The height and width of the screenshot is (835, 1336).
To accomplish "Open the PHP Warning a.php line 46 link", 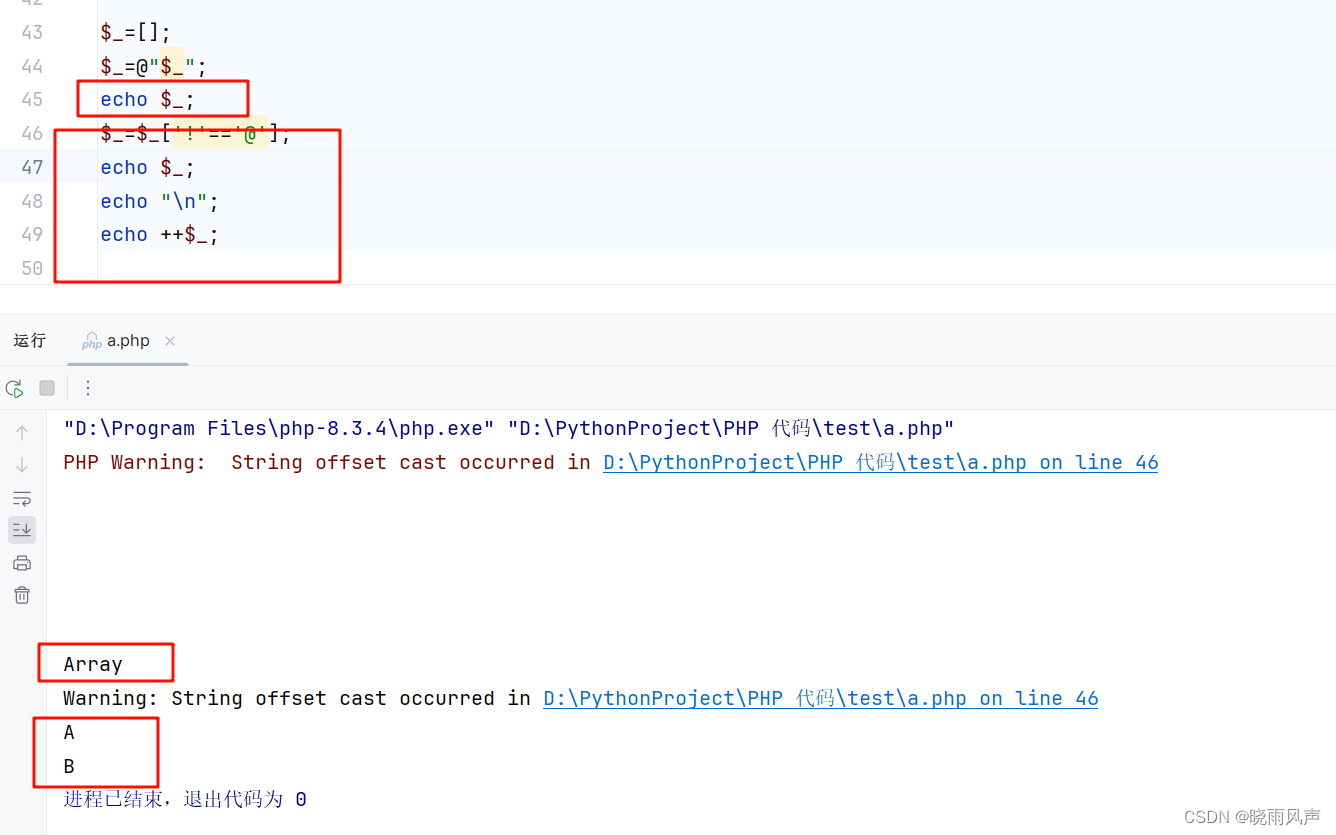I will click(x=880, y=462).
